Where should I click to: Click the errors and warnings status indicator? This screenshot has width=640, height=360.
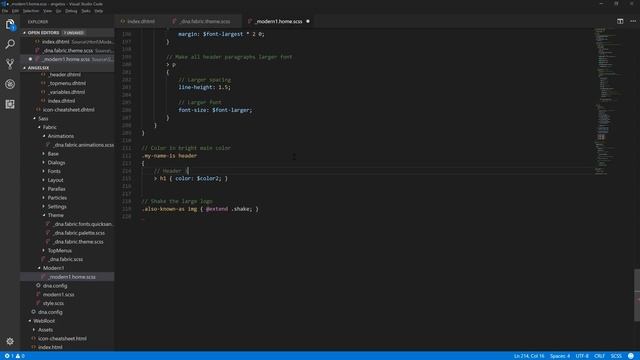click(x=14, y=356)
